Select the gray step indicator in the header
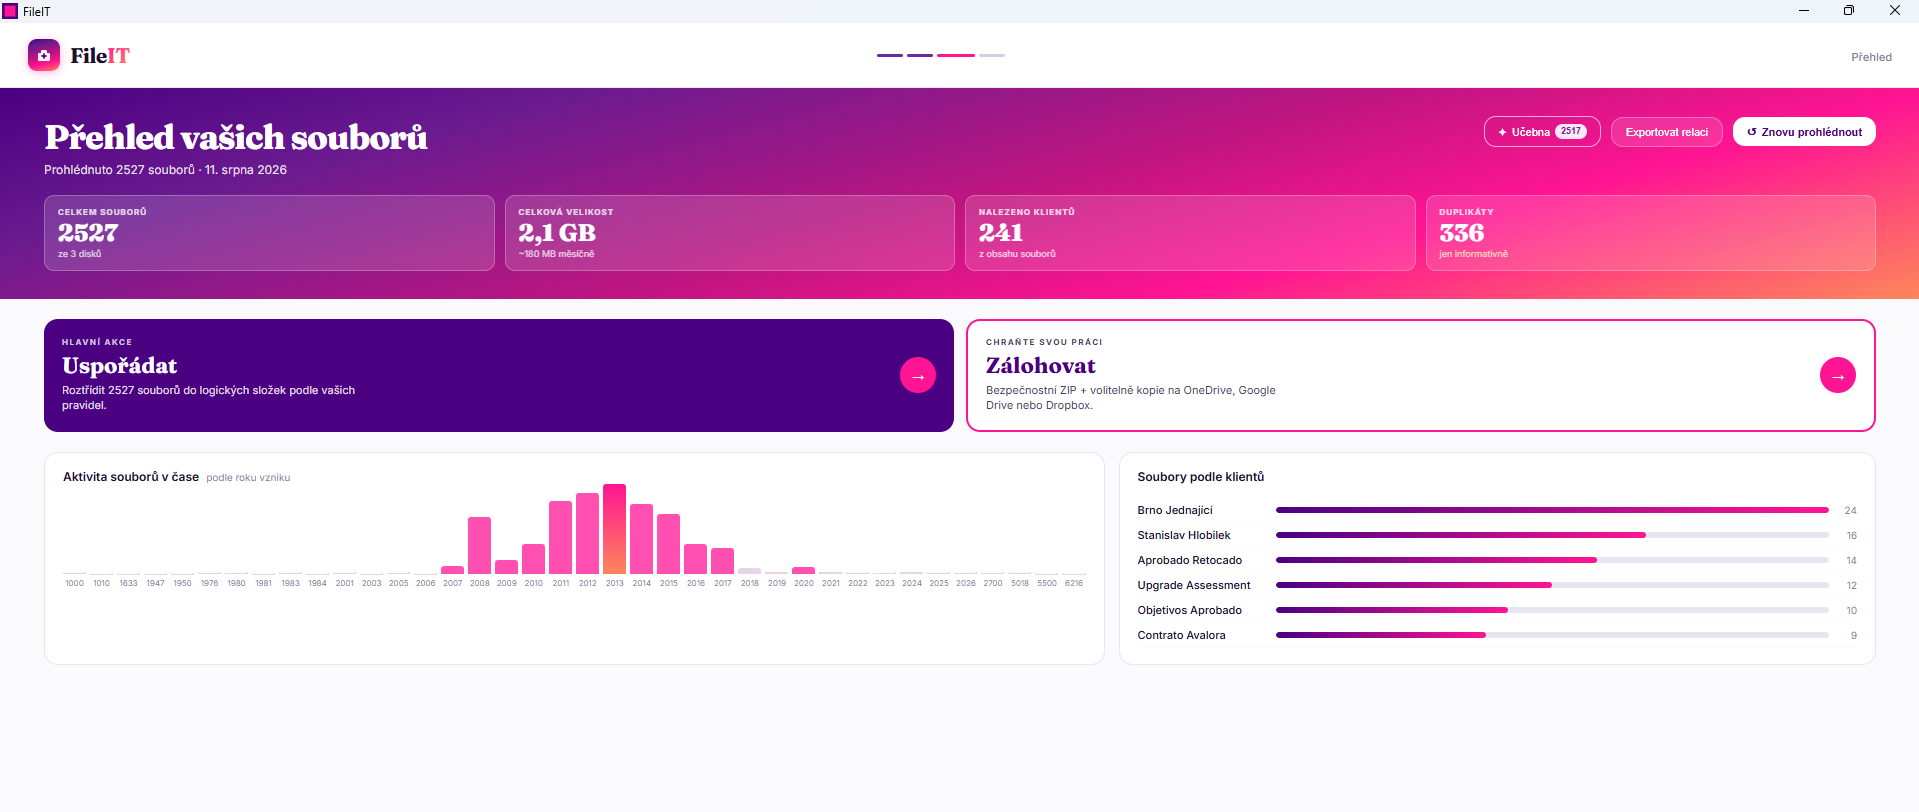1919x812 pixels. pos(992,55)
